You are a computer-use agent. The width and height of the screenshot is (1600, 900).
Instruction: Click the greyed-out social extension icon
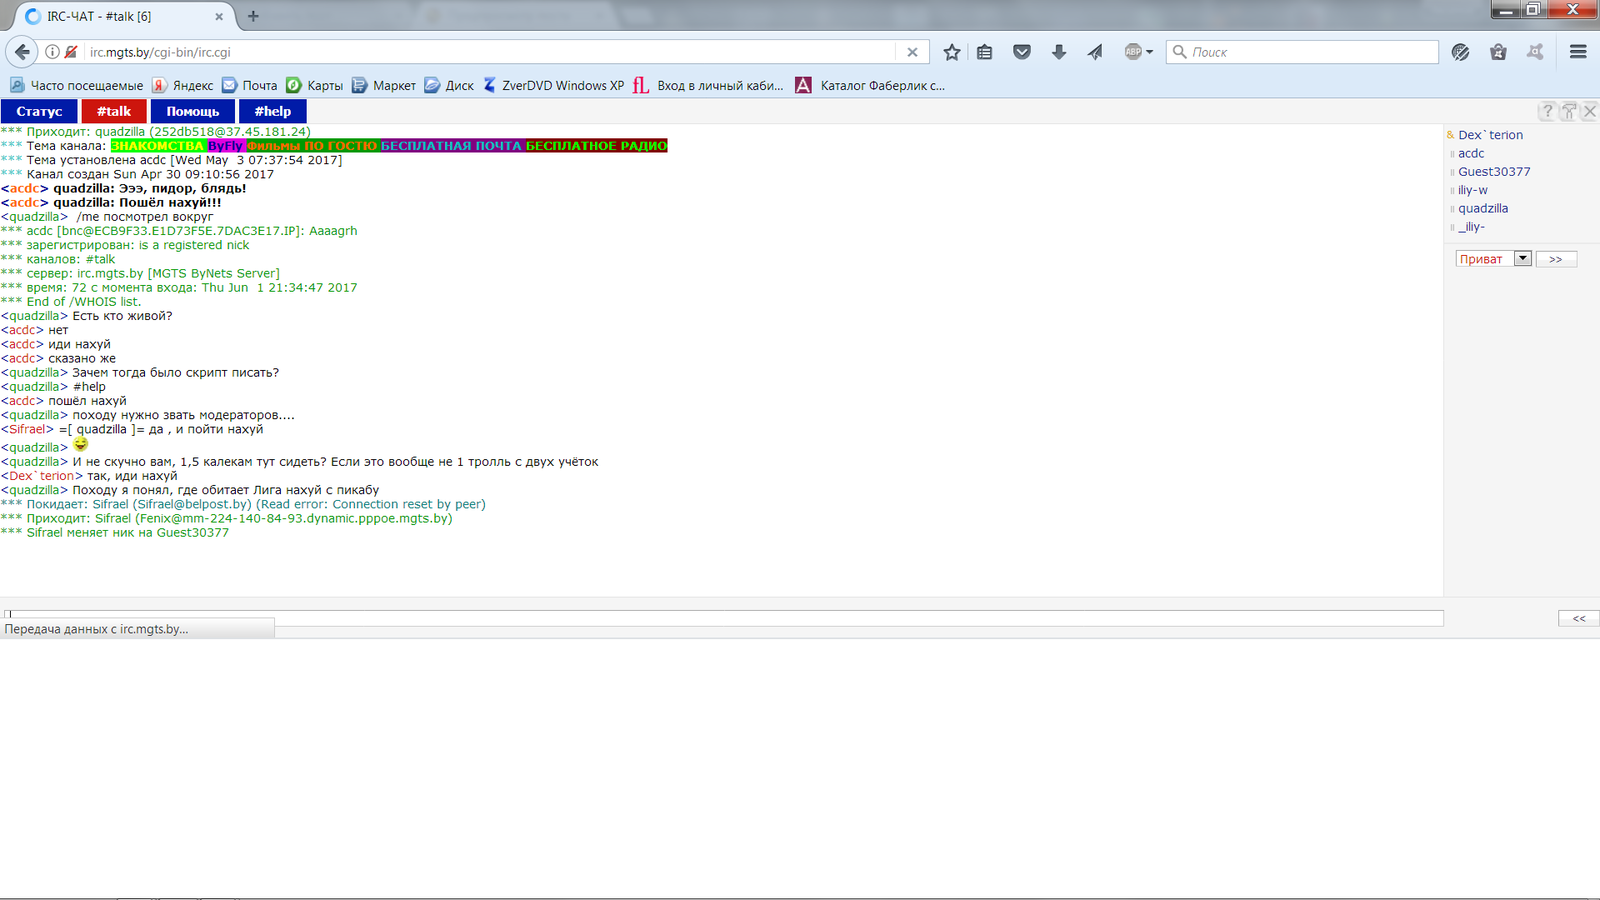click(x=1535, y=52)
